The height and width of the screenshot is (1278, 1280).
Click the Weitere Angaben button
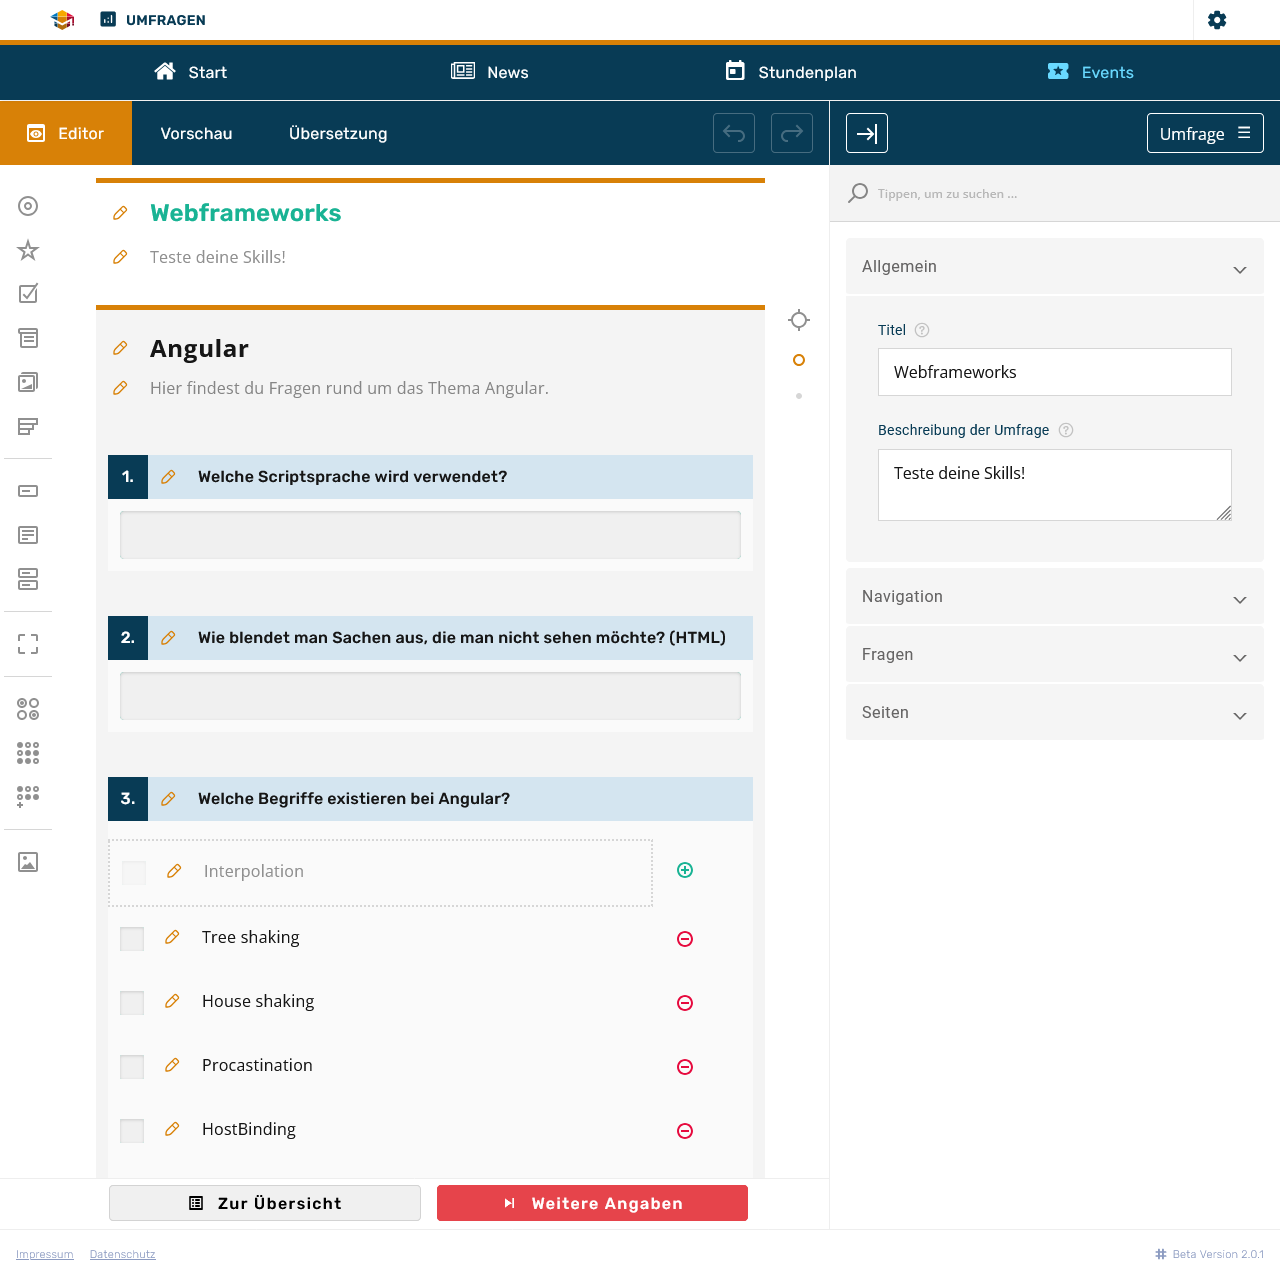(x=591, y=1203)
